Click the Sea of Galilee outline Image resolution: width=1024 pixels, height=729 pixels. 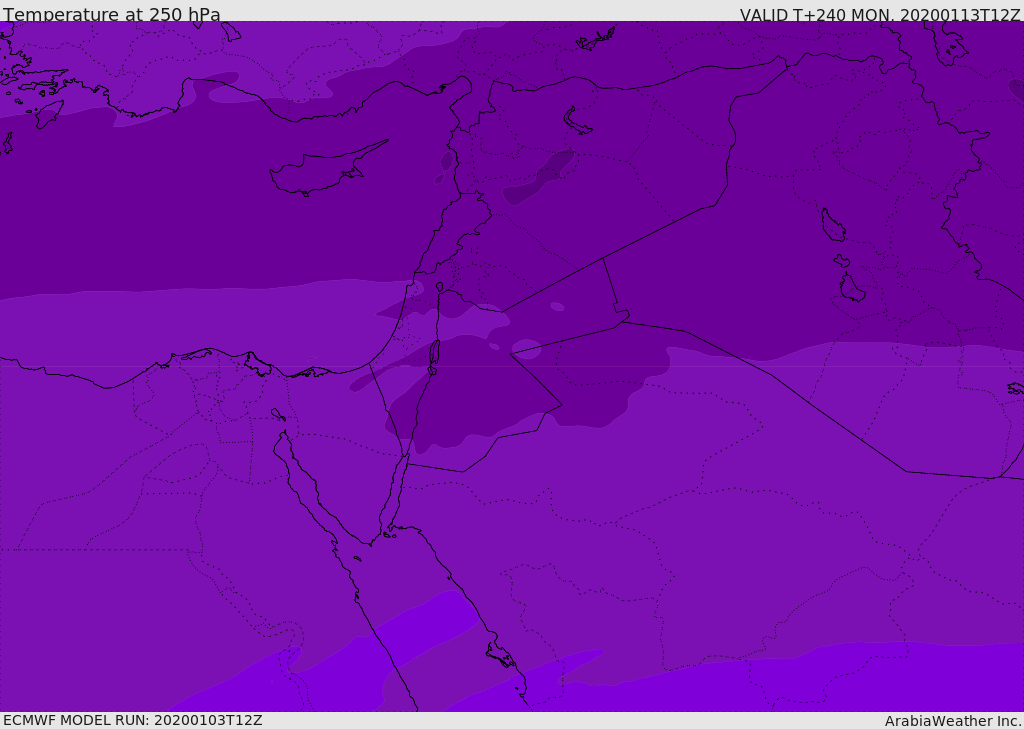point(440,287)
